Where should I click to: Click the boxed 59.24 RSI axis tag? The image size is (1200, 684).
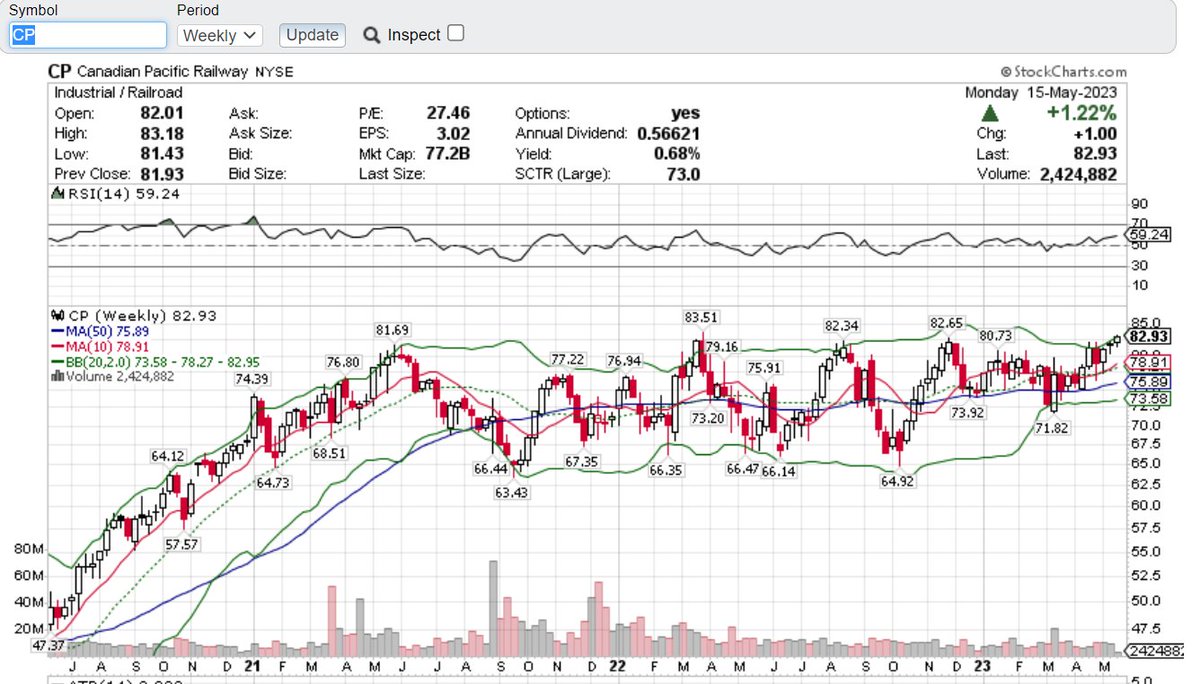pyautogui.click(x=1146, y=235)
